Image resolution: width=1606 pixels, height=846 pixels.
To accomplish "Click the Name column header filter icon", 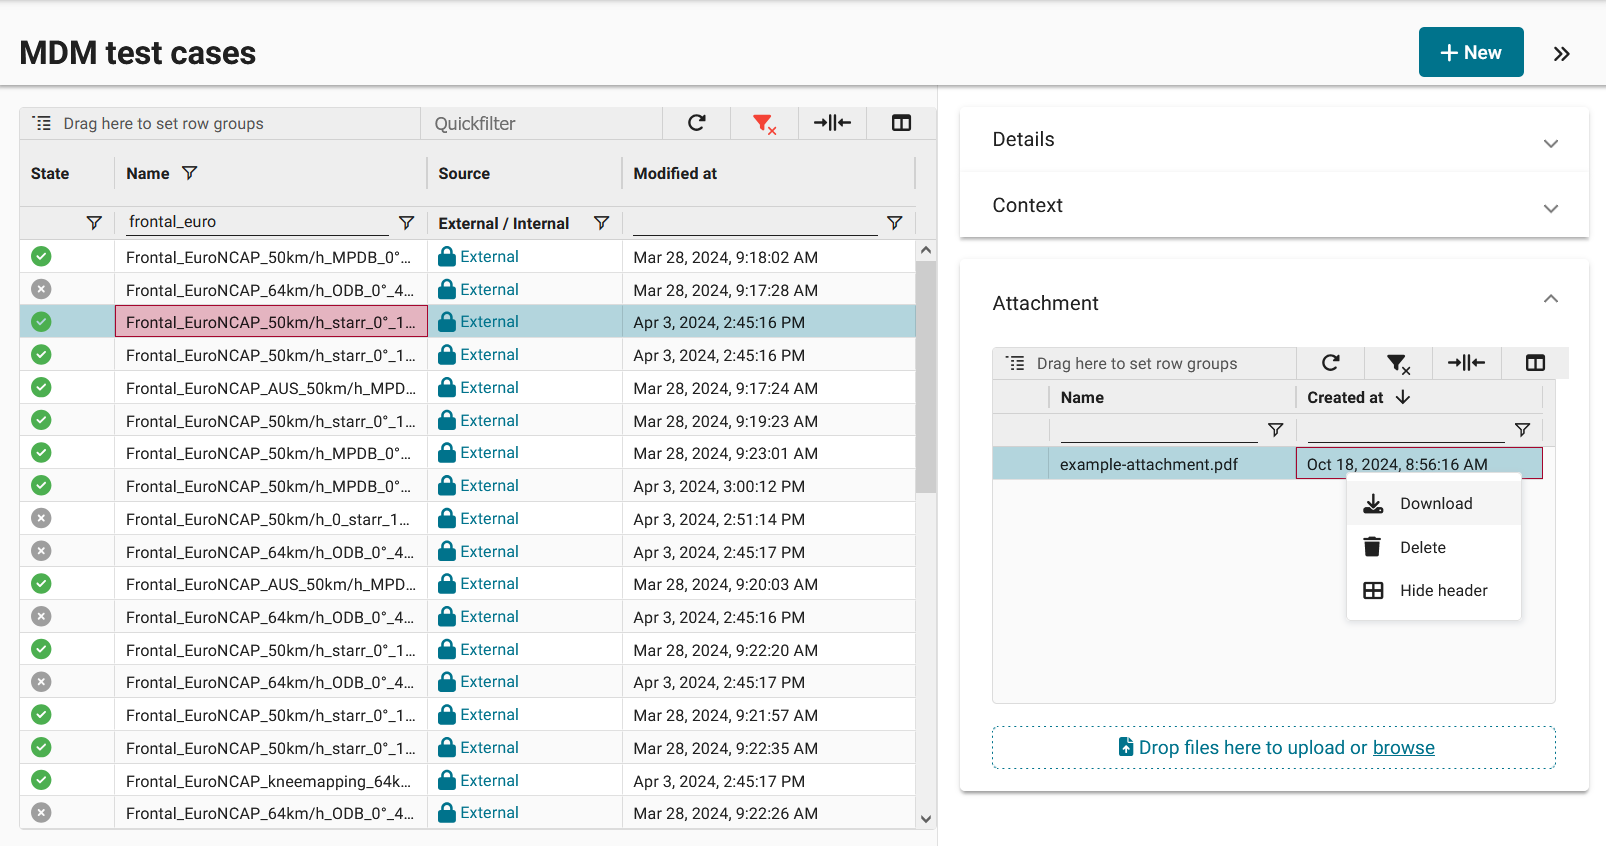I will pos(190,173).
